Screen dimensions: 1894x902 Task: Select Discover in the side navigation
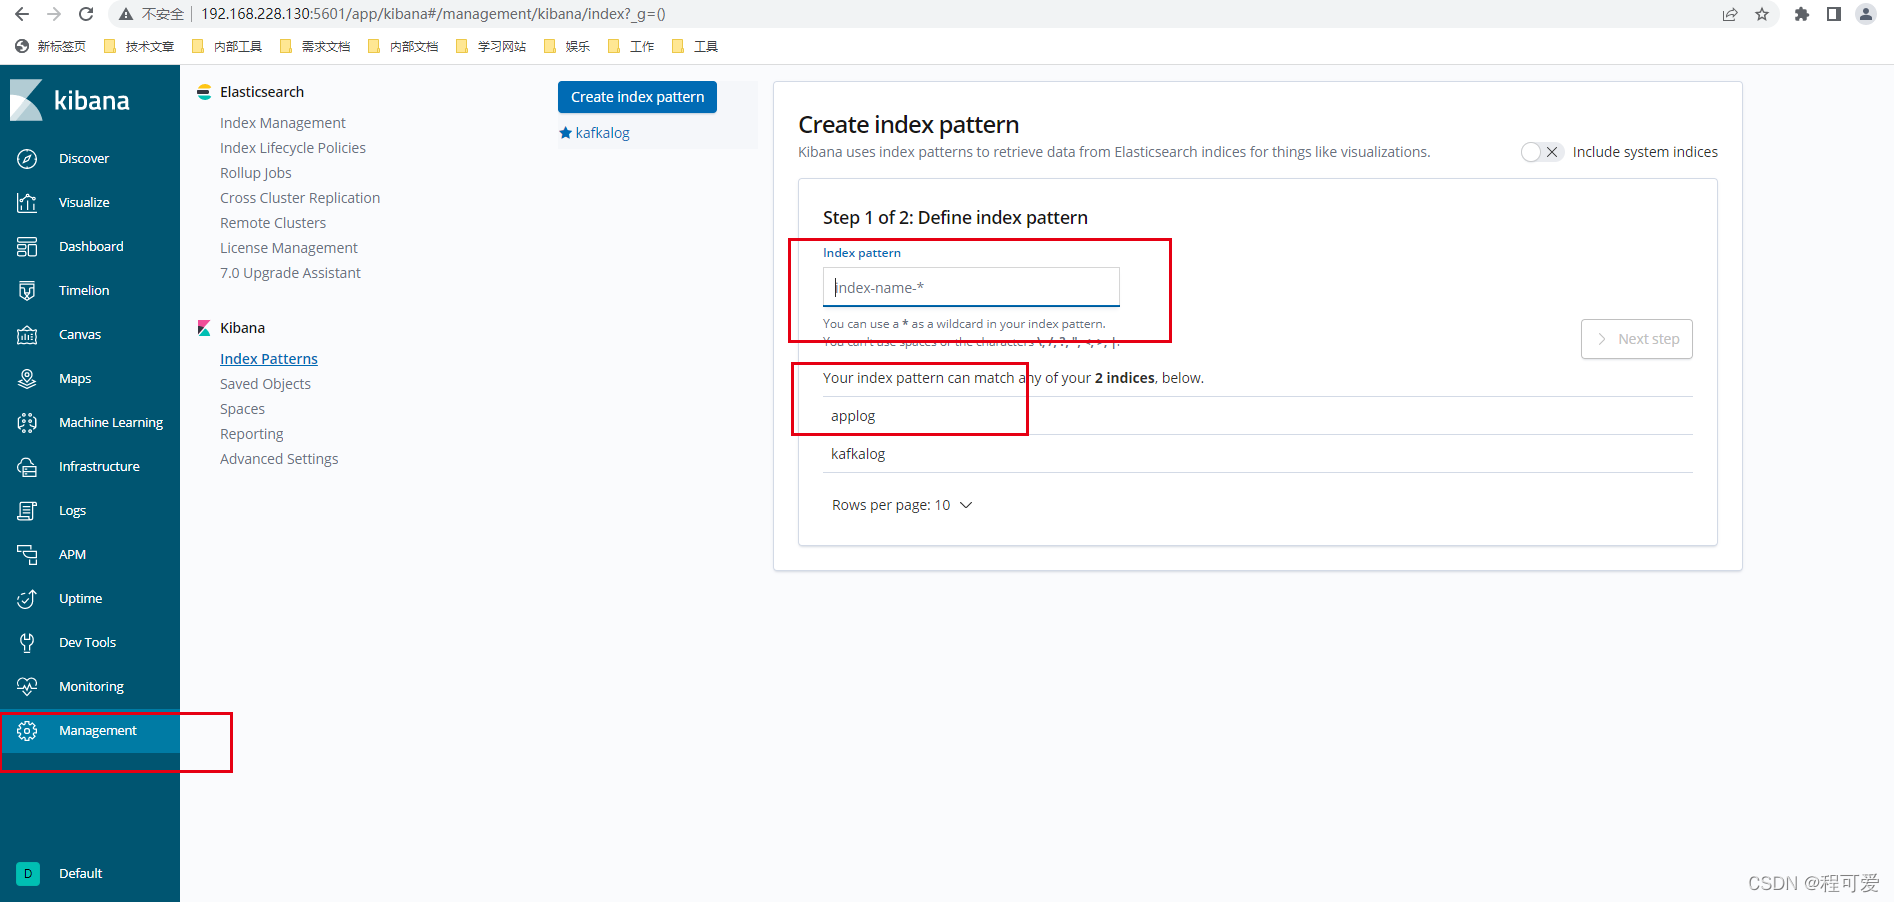(84, 159)
